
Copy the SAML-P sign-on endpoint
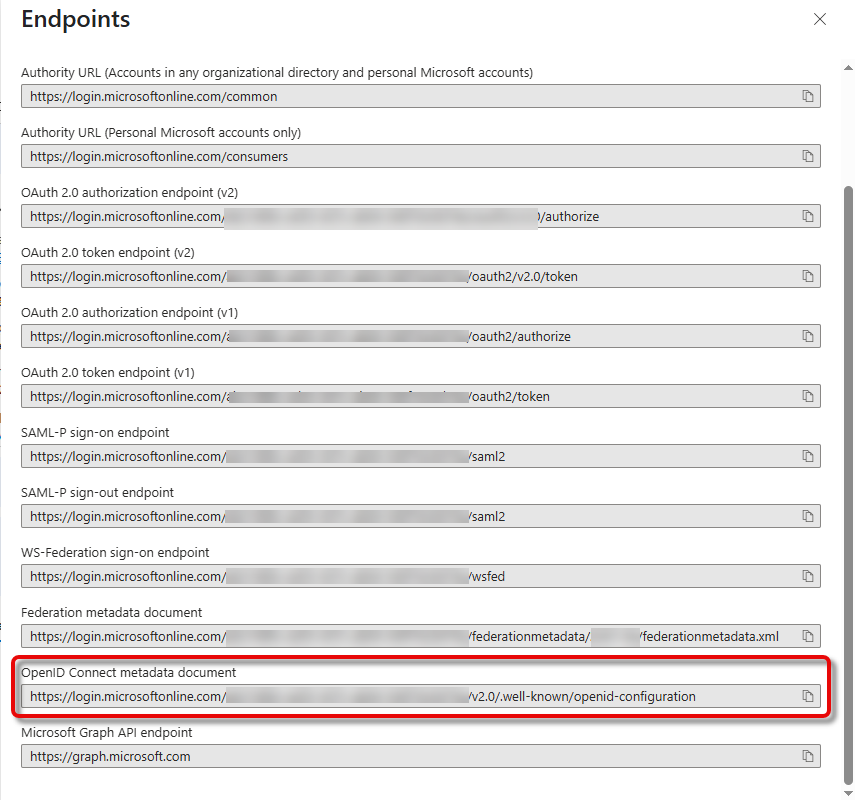click(807, 457)
